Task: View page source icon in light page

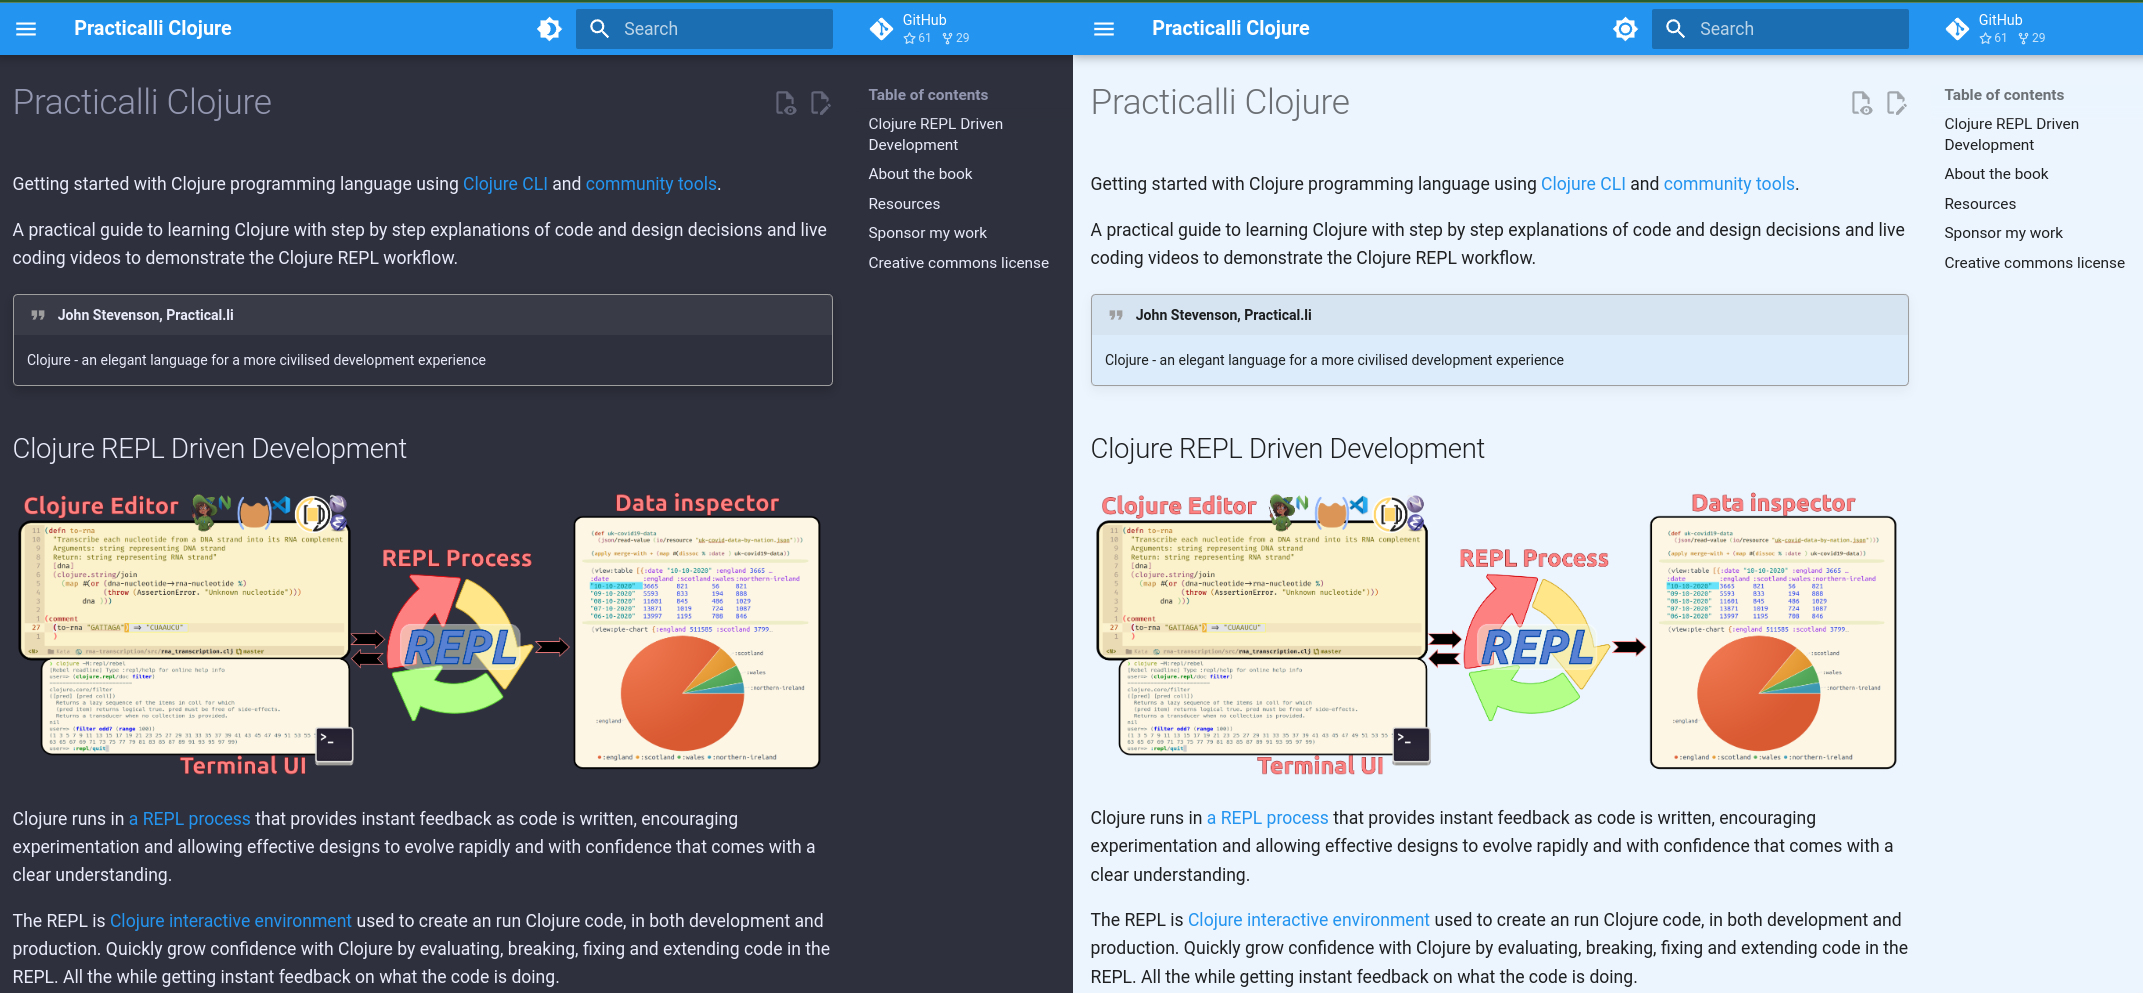Action: click(x=1862, y=103)
